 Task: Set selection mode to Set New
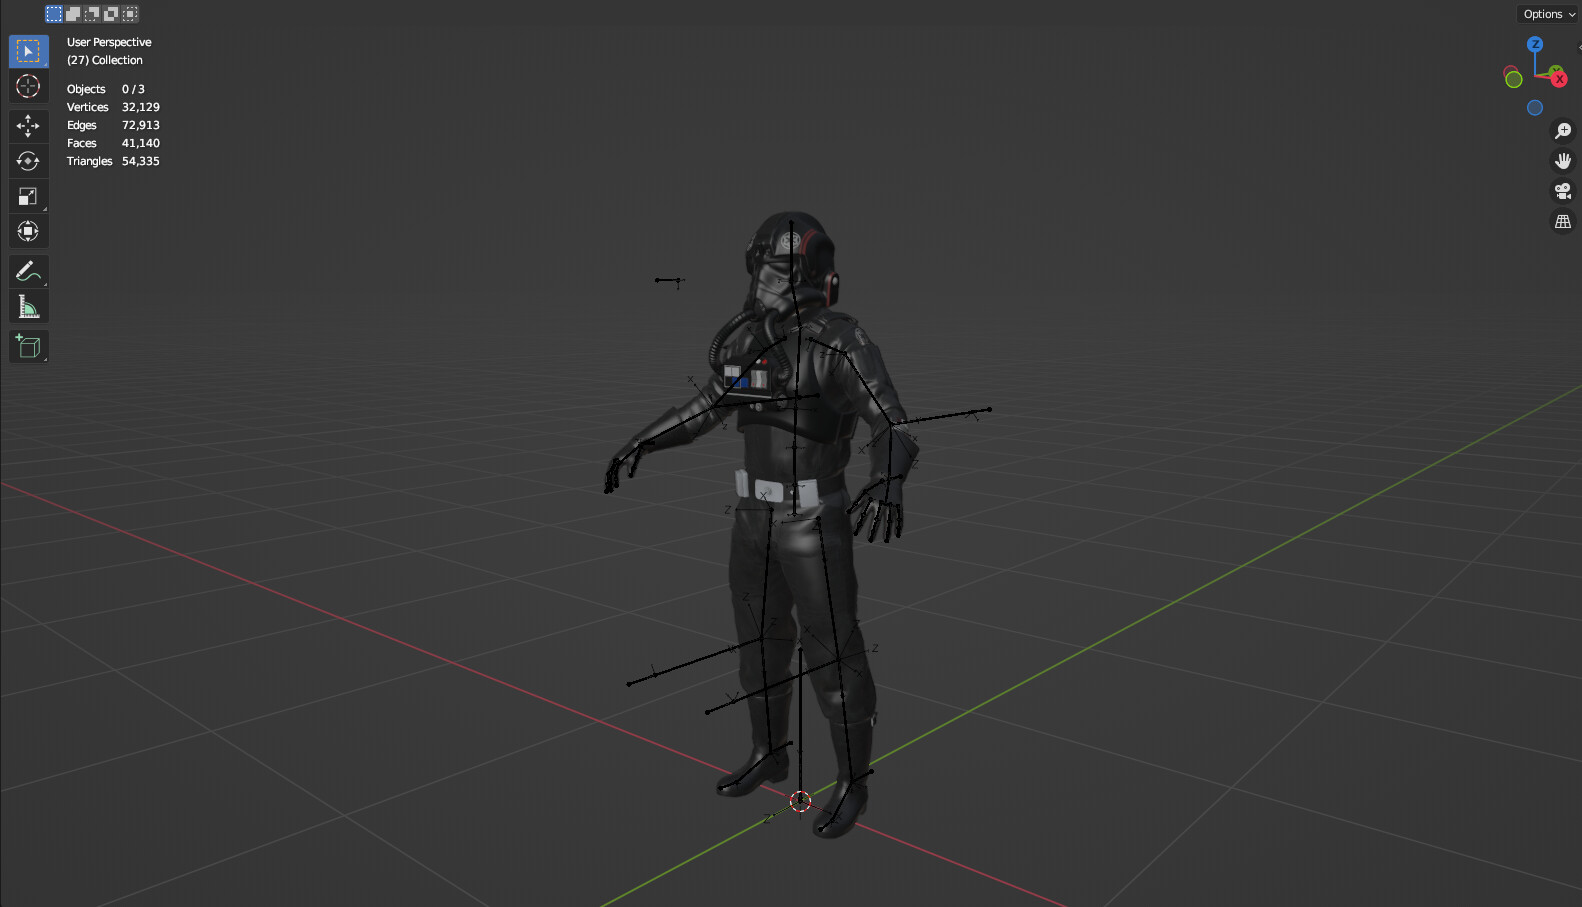tap(54, 14)
